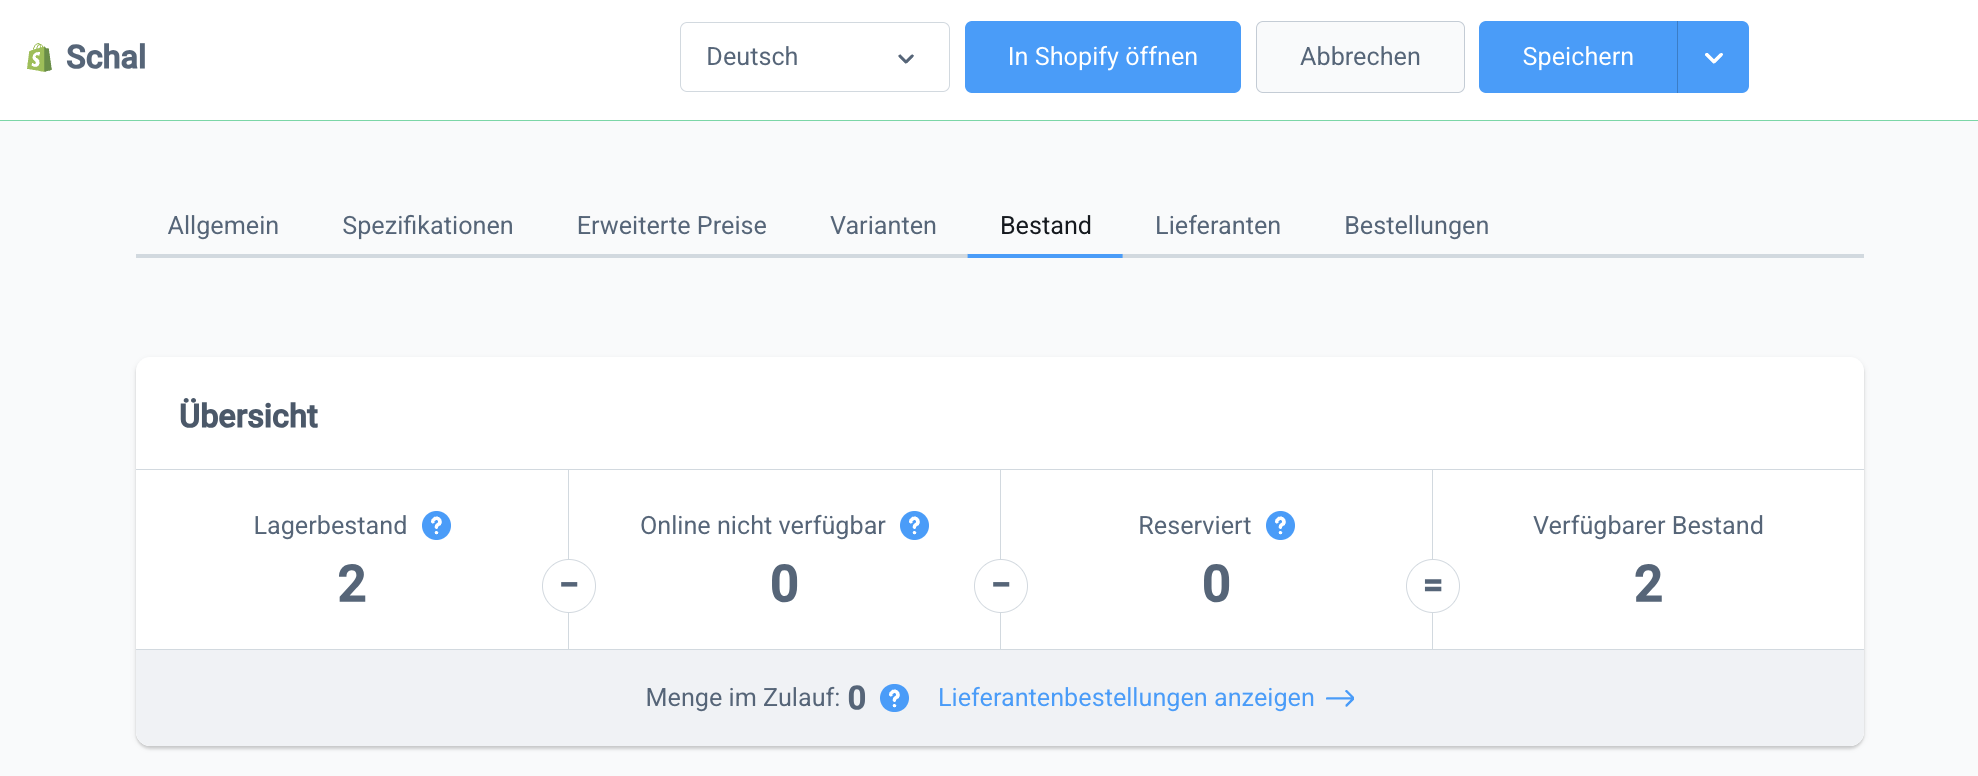The height and width of the screenshot is (776, 1978).
Task: Go to the Lieferanten tab
Action: point(1217,226)
